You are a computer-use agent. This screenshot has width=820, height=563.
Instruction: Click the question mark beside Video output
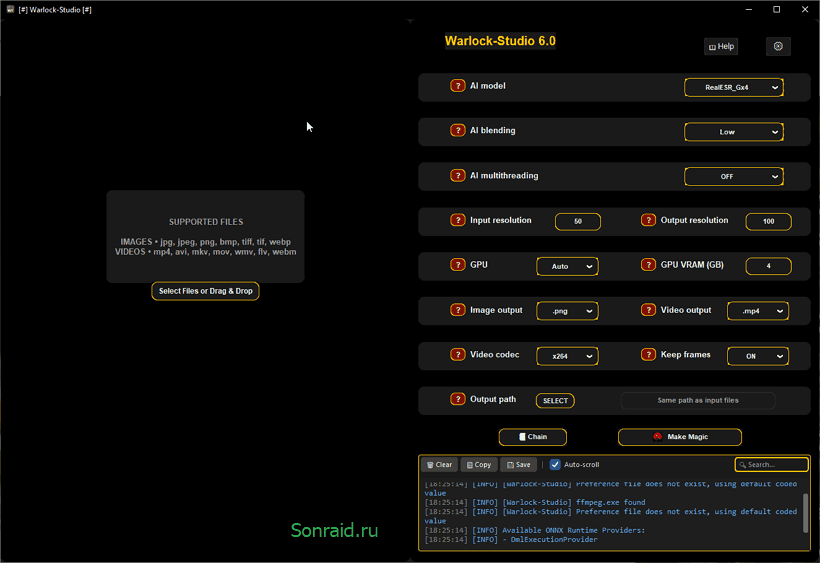coord(648,310)
